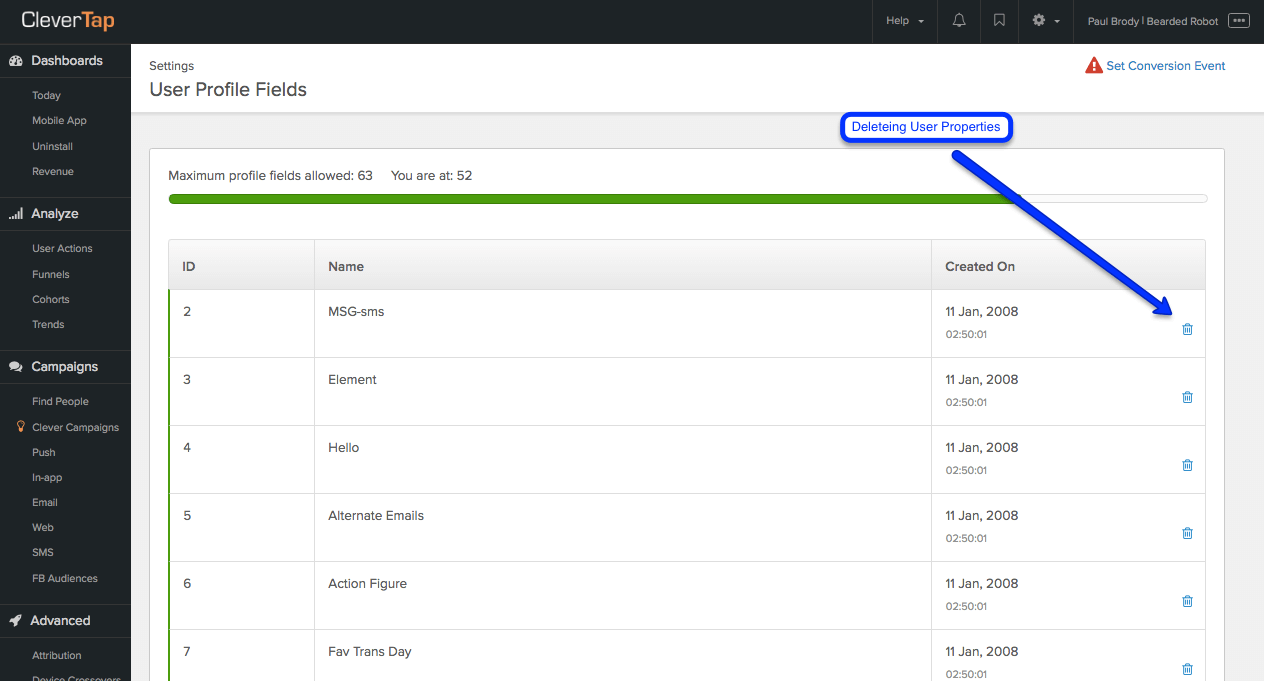Open the Revenue dashboard
The image size is (1264, 681).
(53, 171)
